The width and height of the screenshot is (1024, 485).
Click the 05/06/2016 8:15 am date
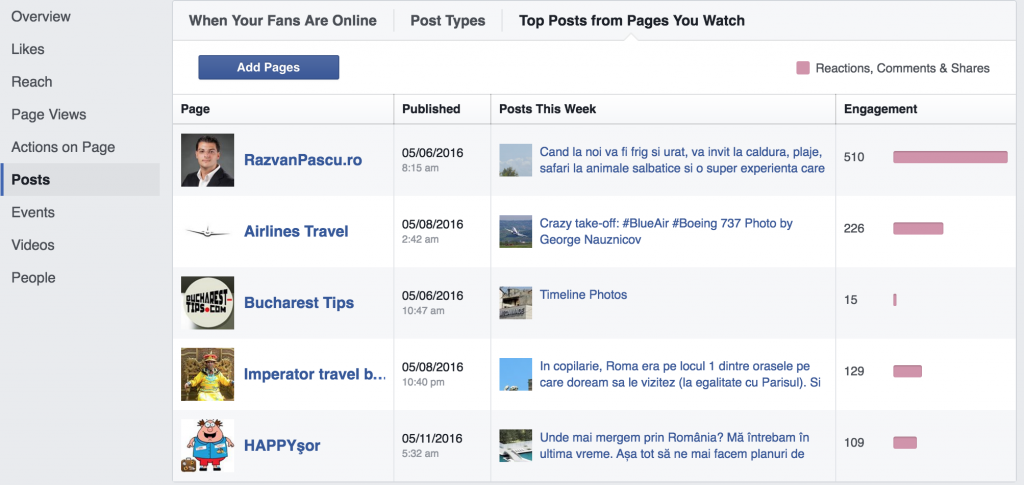[432, 160]
